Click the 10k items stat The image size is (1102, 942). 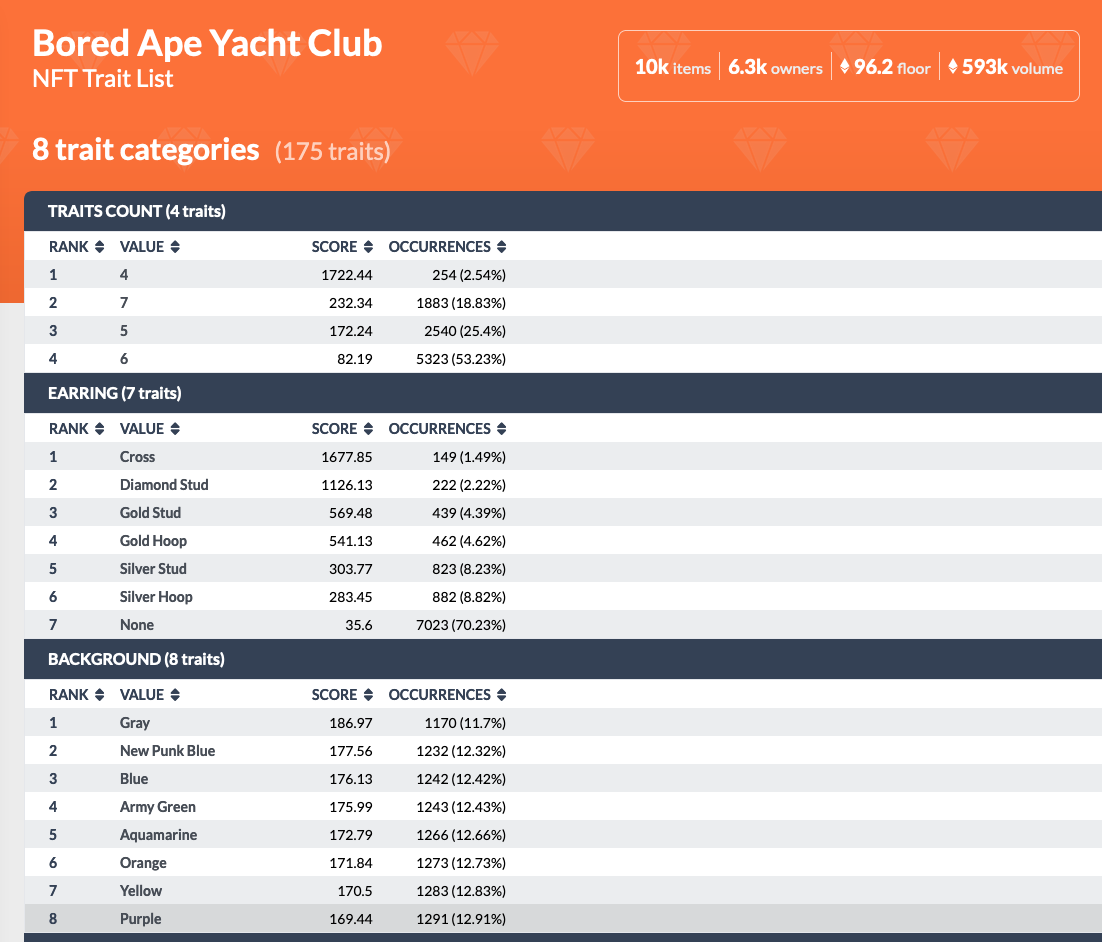(673, 68)
